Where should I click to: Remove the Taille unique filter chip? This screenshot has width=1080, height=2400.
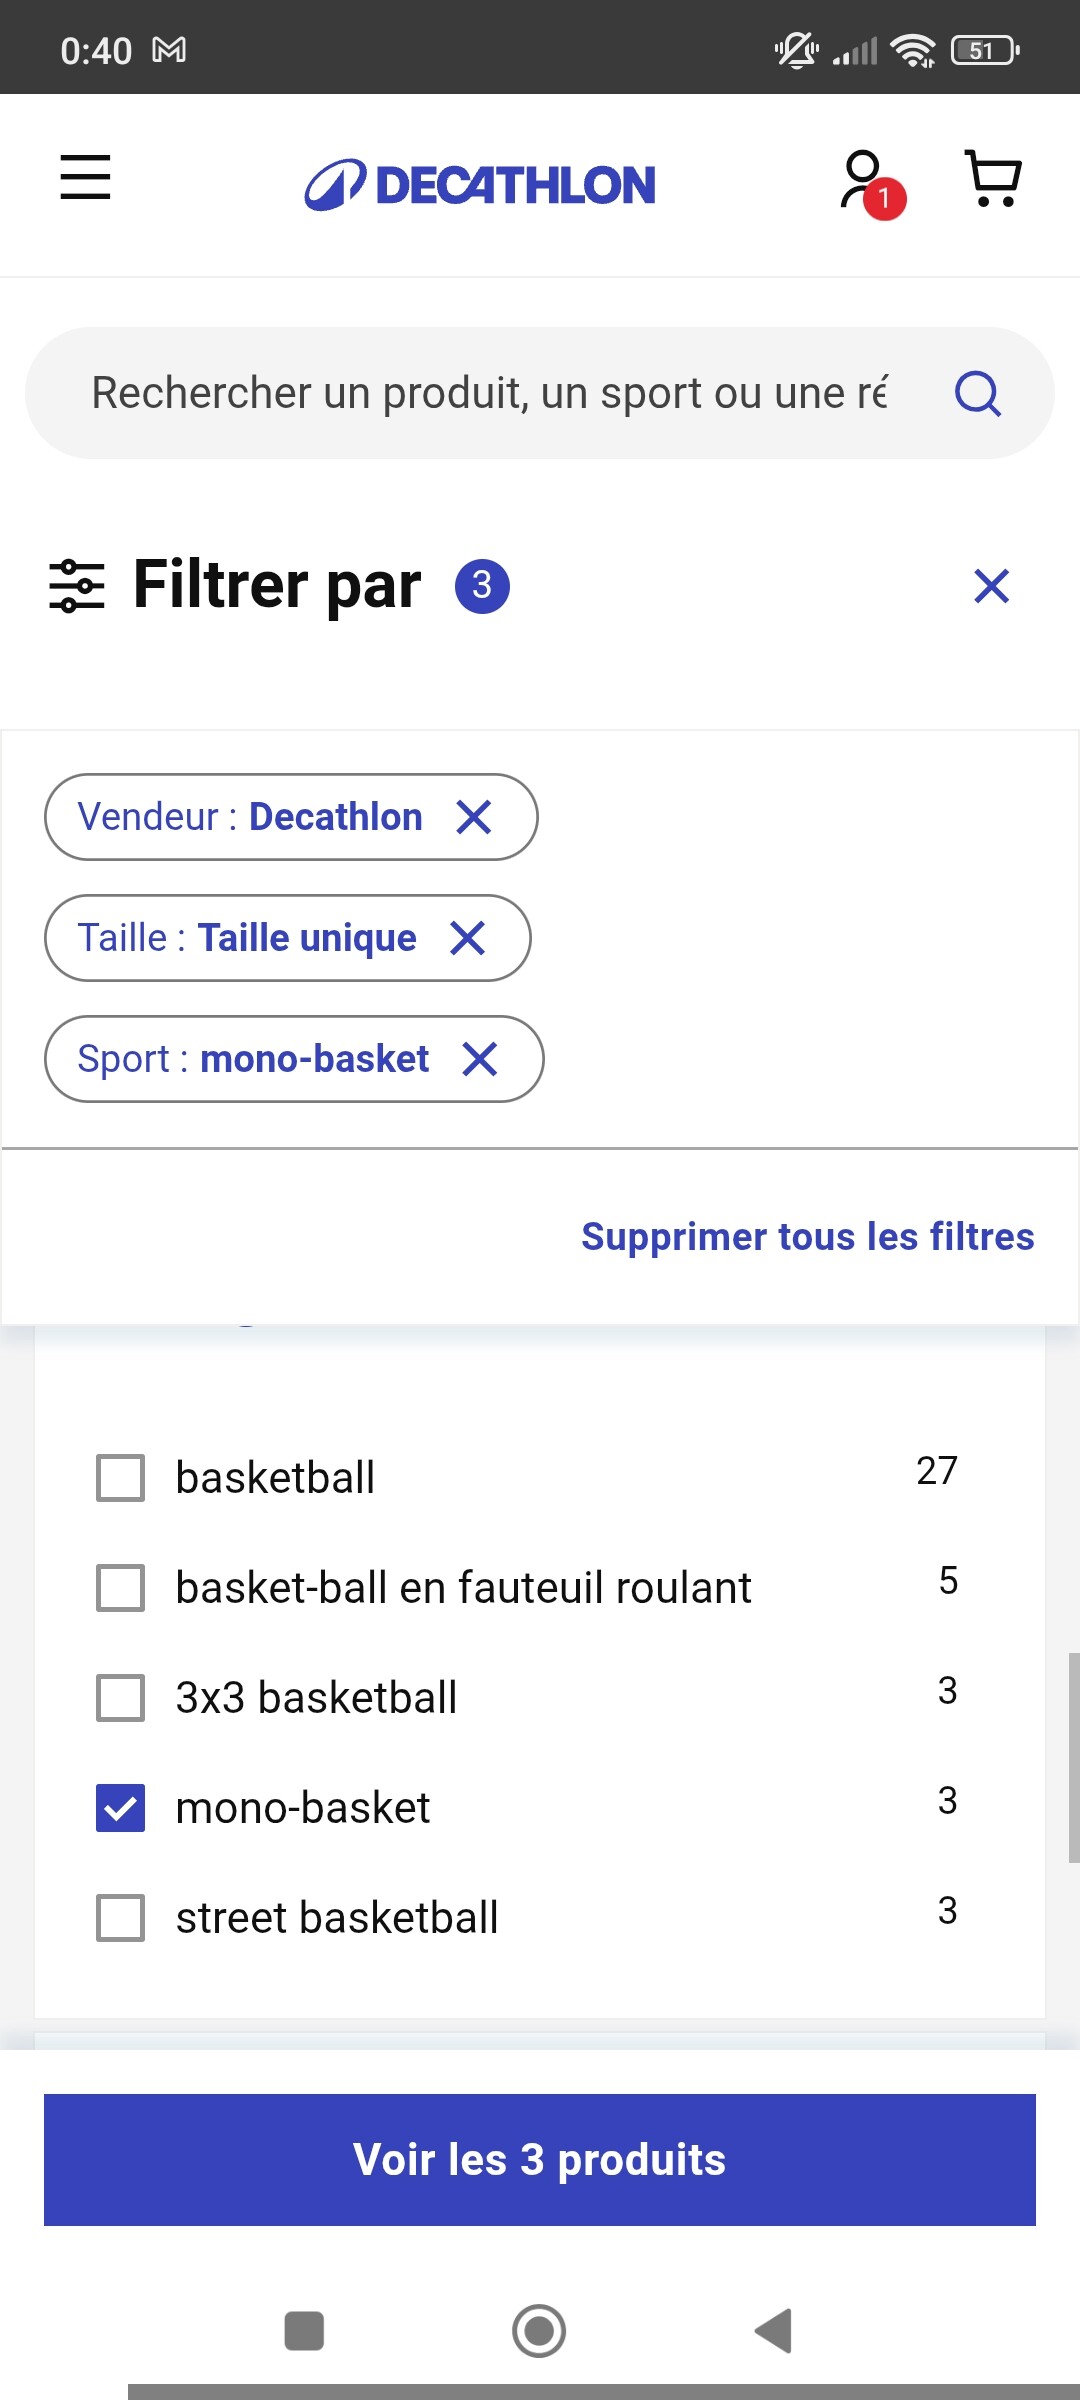coord(467,938)
